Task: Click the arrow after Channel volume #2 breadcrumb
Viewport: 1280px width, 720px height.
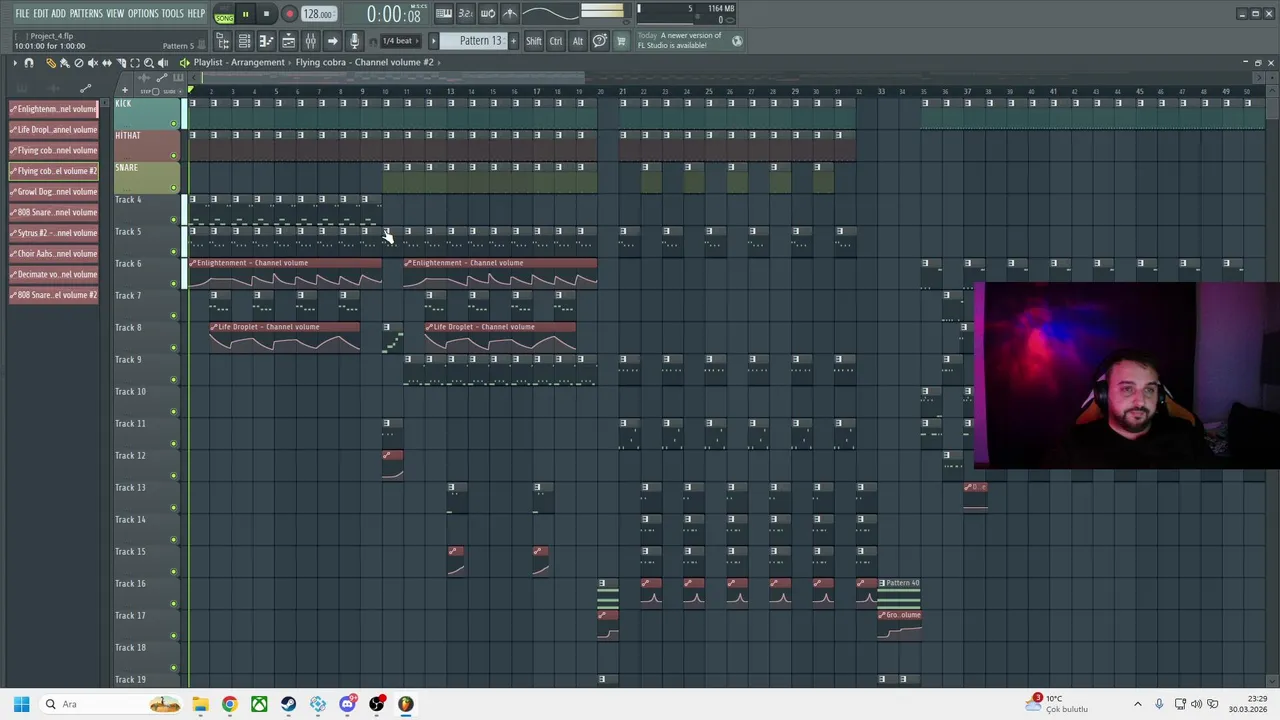Action: point(440,62)
